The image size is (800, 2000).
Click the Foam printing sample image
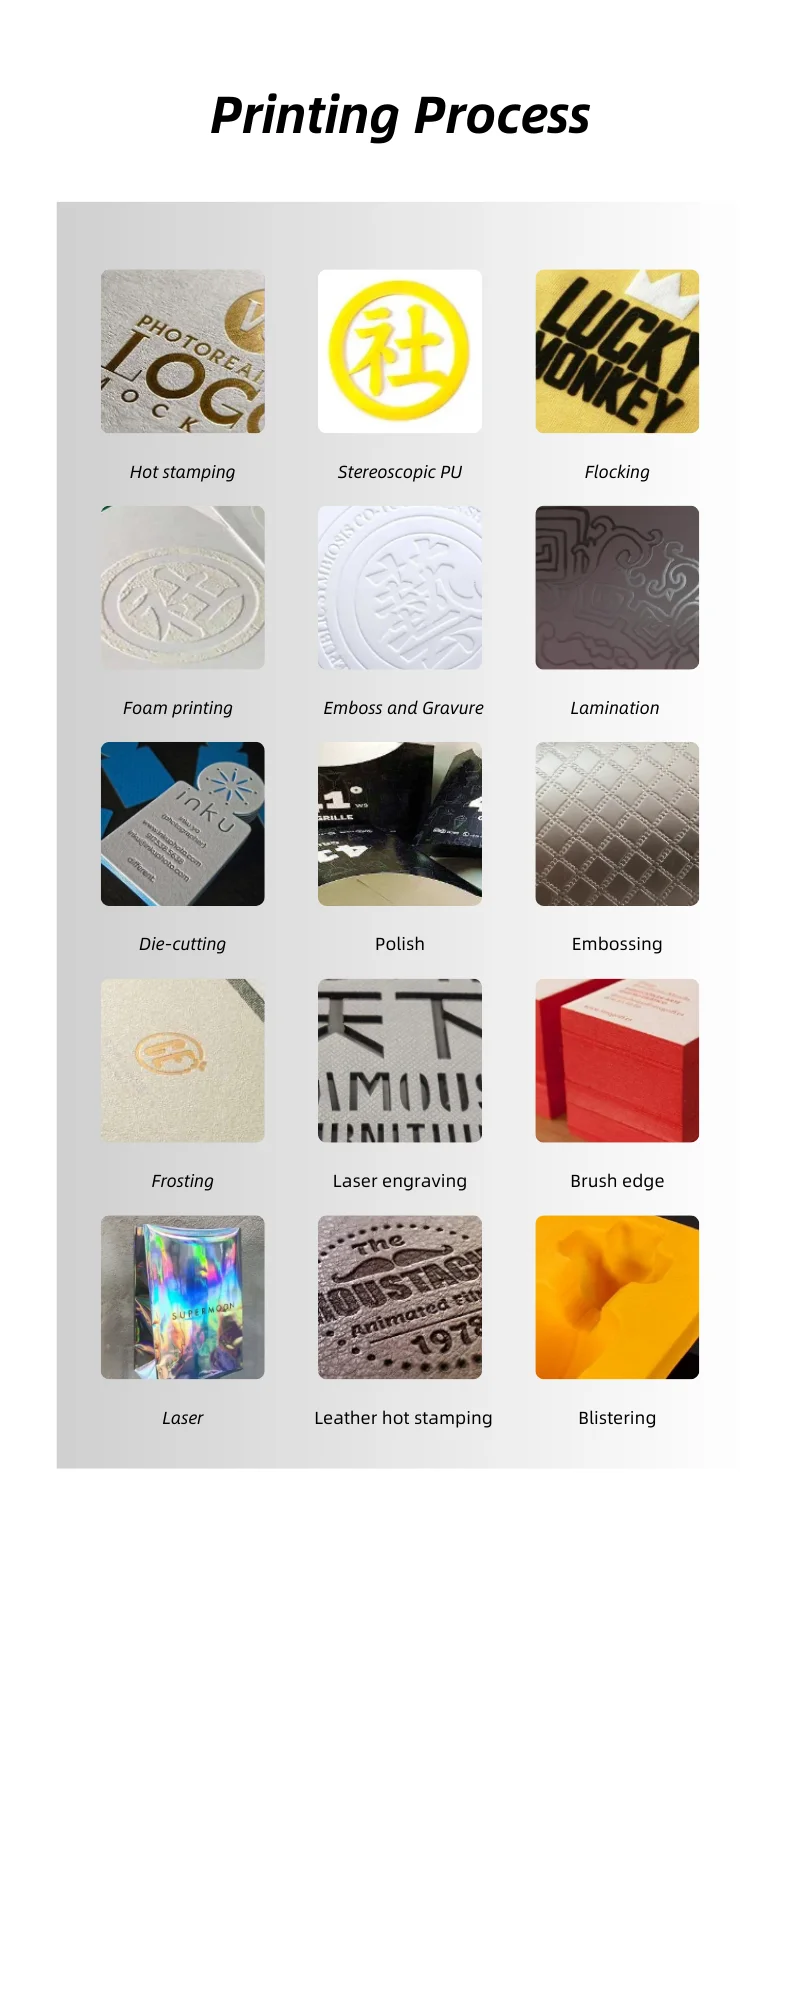point(183,588)
